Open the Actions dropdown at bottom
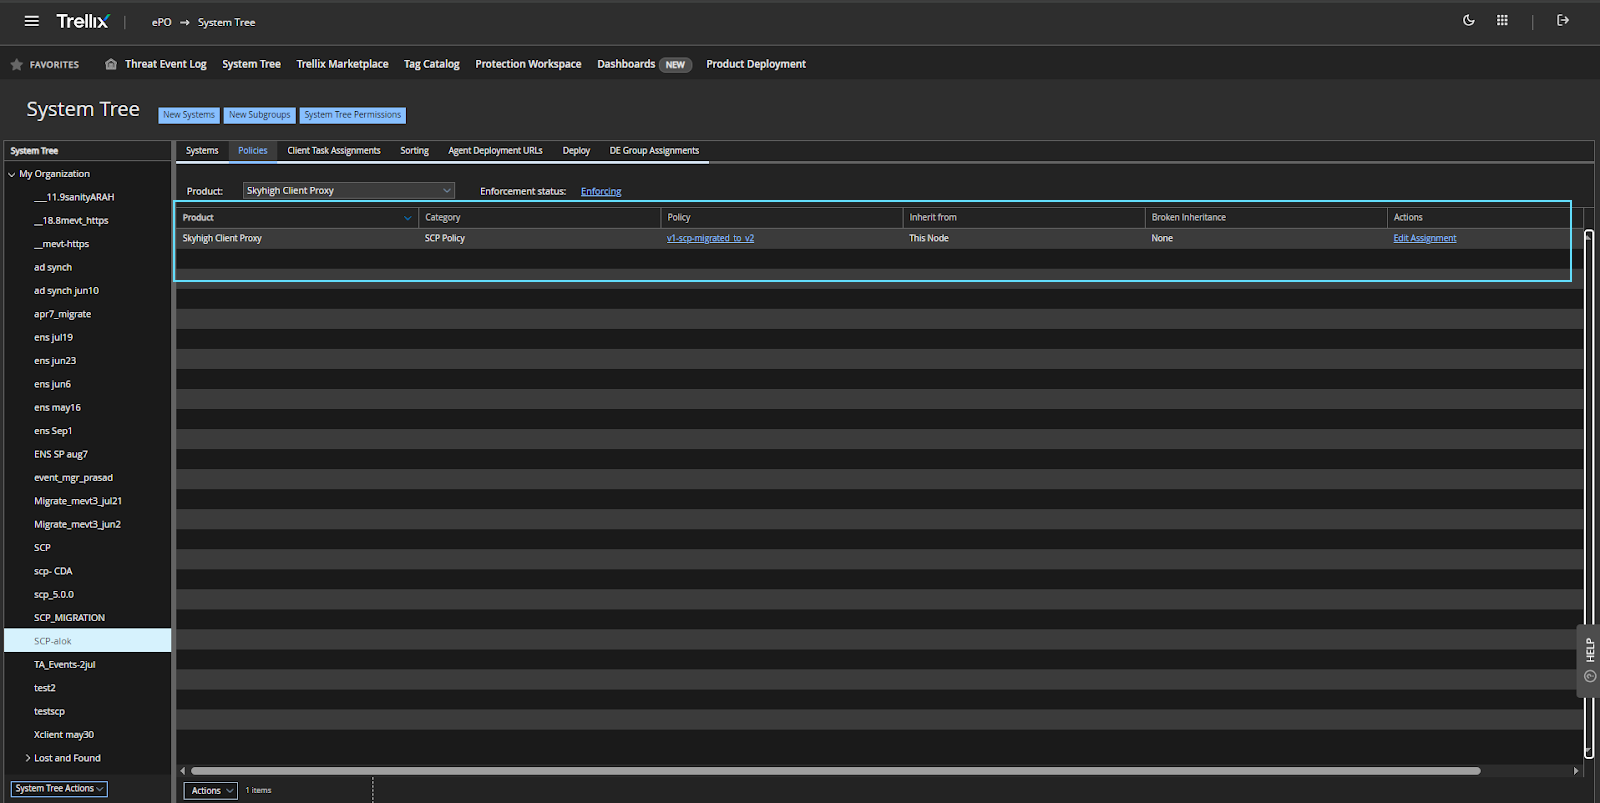1600x803 pixels. point(210,791)
